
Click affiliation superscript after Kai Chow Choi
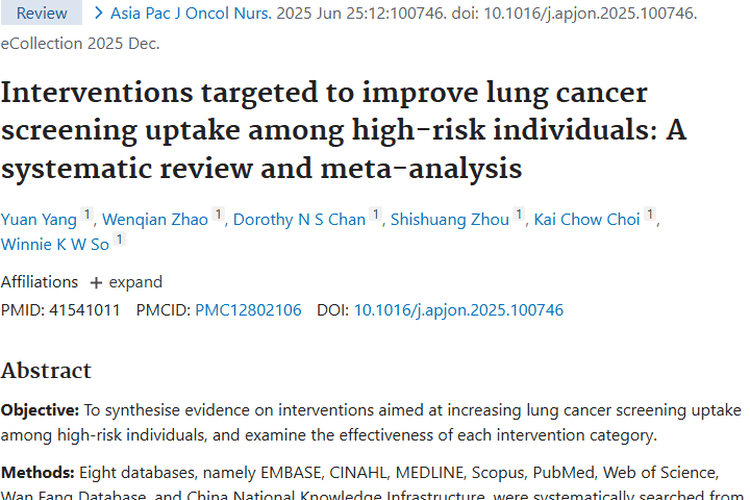point(650,215)
